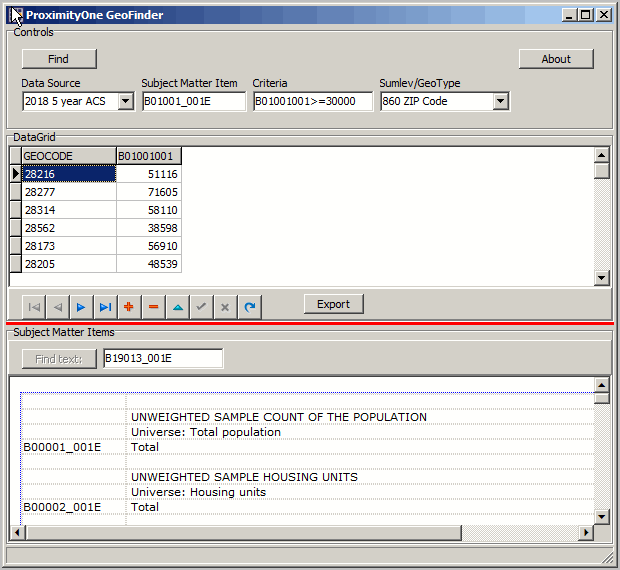This screenshot has height=570, width=620.
Task: Click the B00001_001E item code
Action: (62, 447)
